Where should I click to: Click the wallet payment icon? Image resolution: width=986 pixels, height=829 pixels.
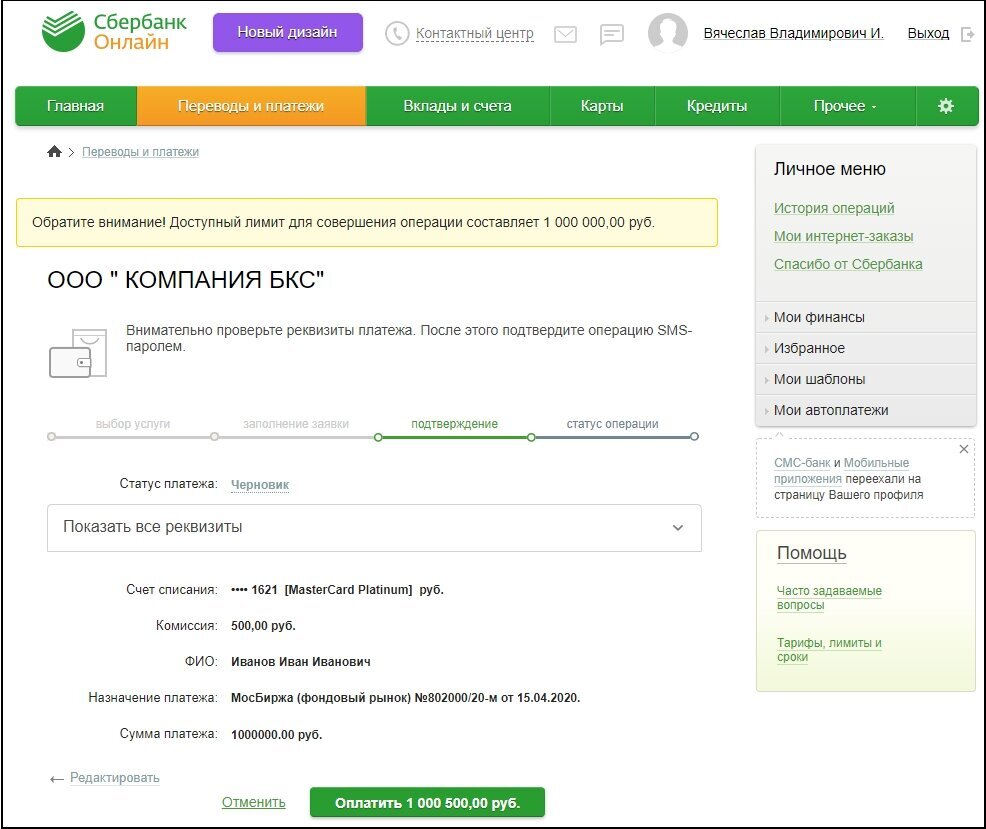click(78, 353)
